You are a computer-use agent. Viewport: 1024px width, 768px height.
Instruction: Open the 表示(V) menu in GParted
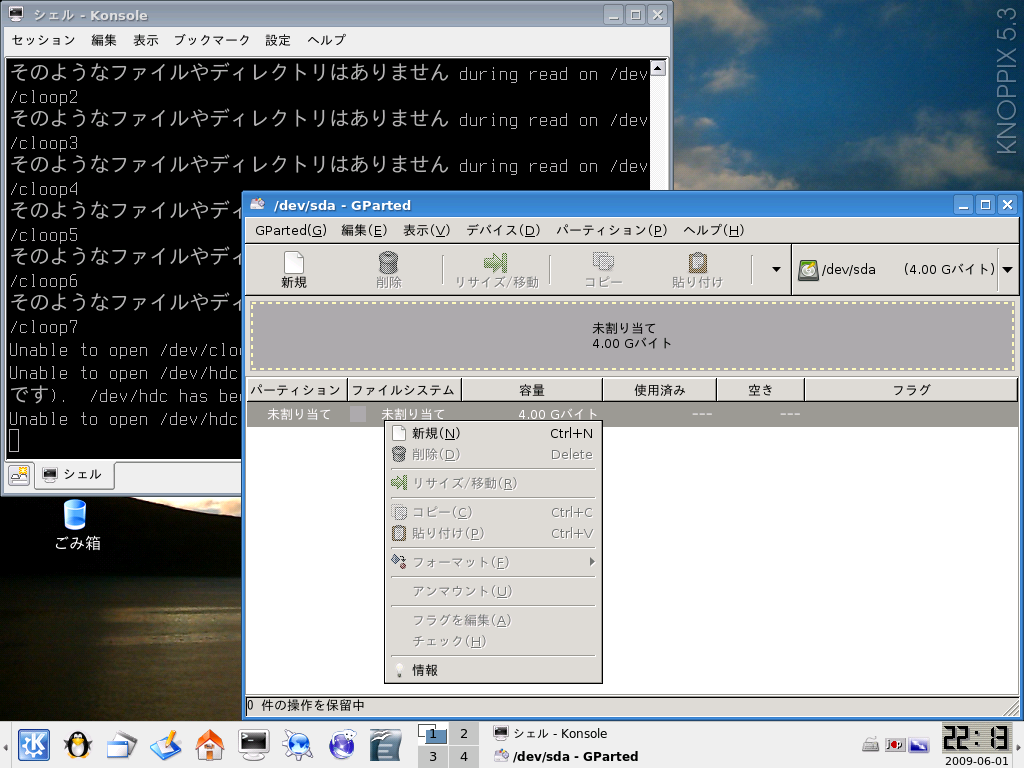[426, 230]
